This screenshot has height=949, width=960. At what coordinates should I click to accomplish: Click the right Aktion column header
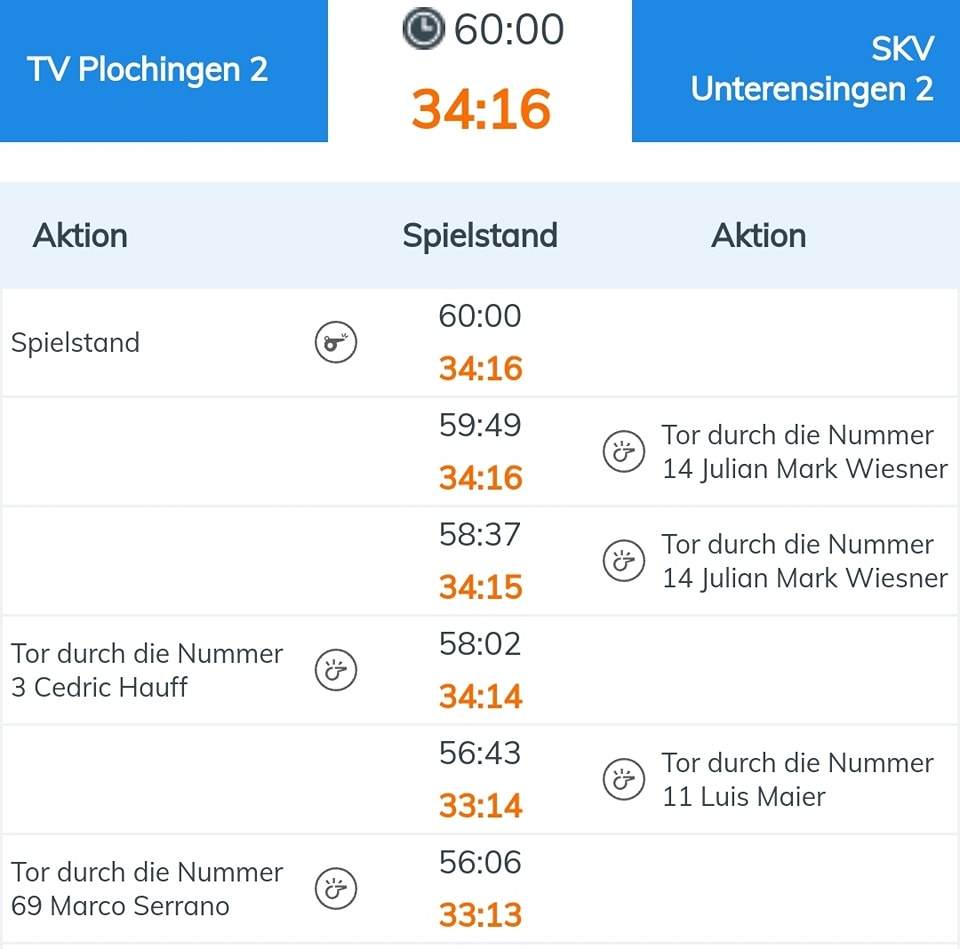click(x=758, y=236)
